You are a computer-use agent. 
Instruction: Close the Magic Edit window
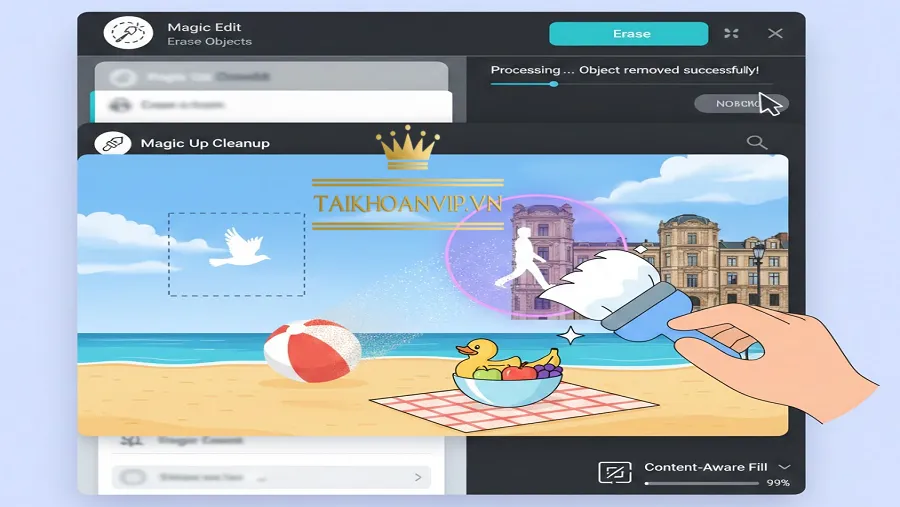(775, 33)
